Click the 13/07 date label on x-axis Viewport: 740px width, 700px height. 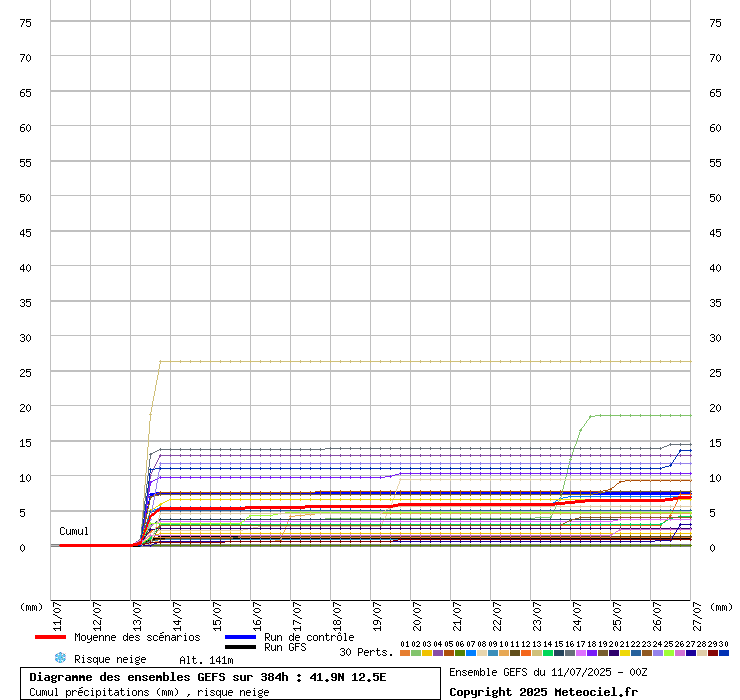coord(137,616)
